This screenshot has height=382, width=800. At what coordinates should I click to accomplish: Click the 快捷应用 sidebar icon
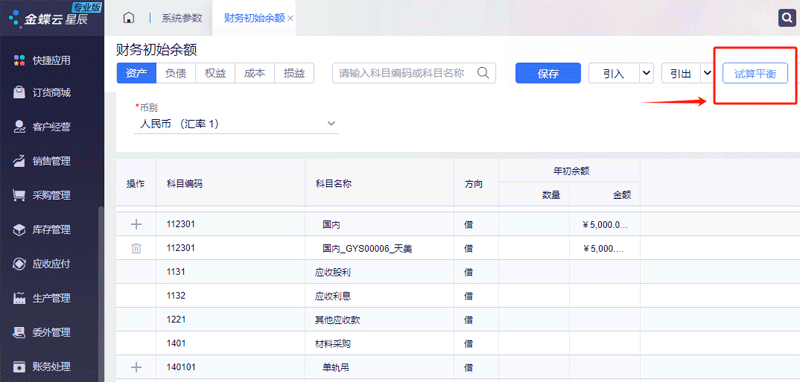click(19, 60)
